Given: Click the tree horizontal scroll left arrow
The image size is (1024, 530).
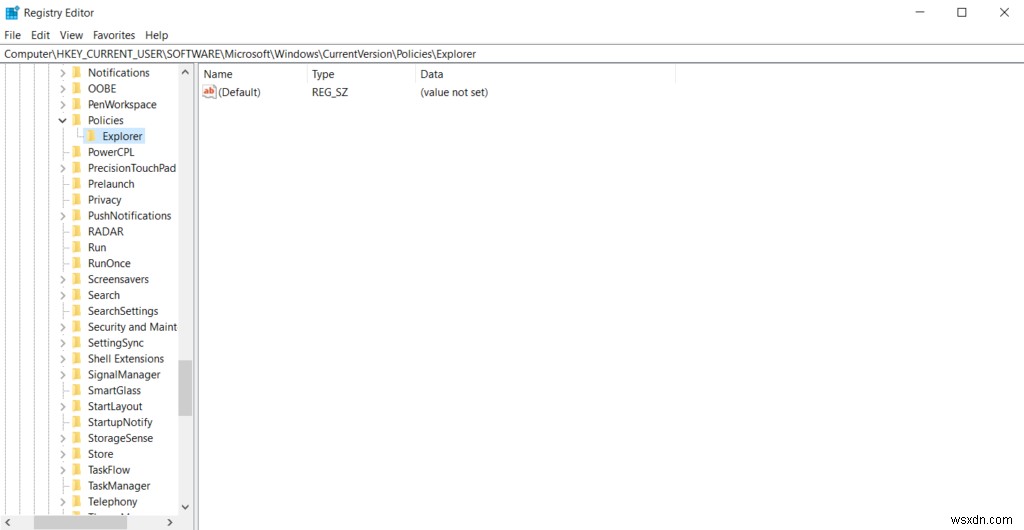Looking at the screenshot, I should pos(7,522).
